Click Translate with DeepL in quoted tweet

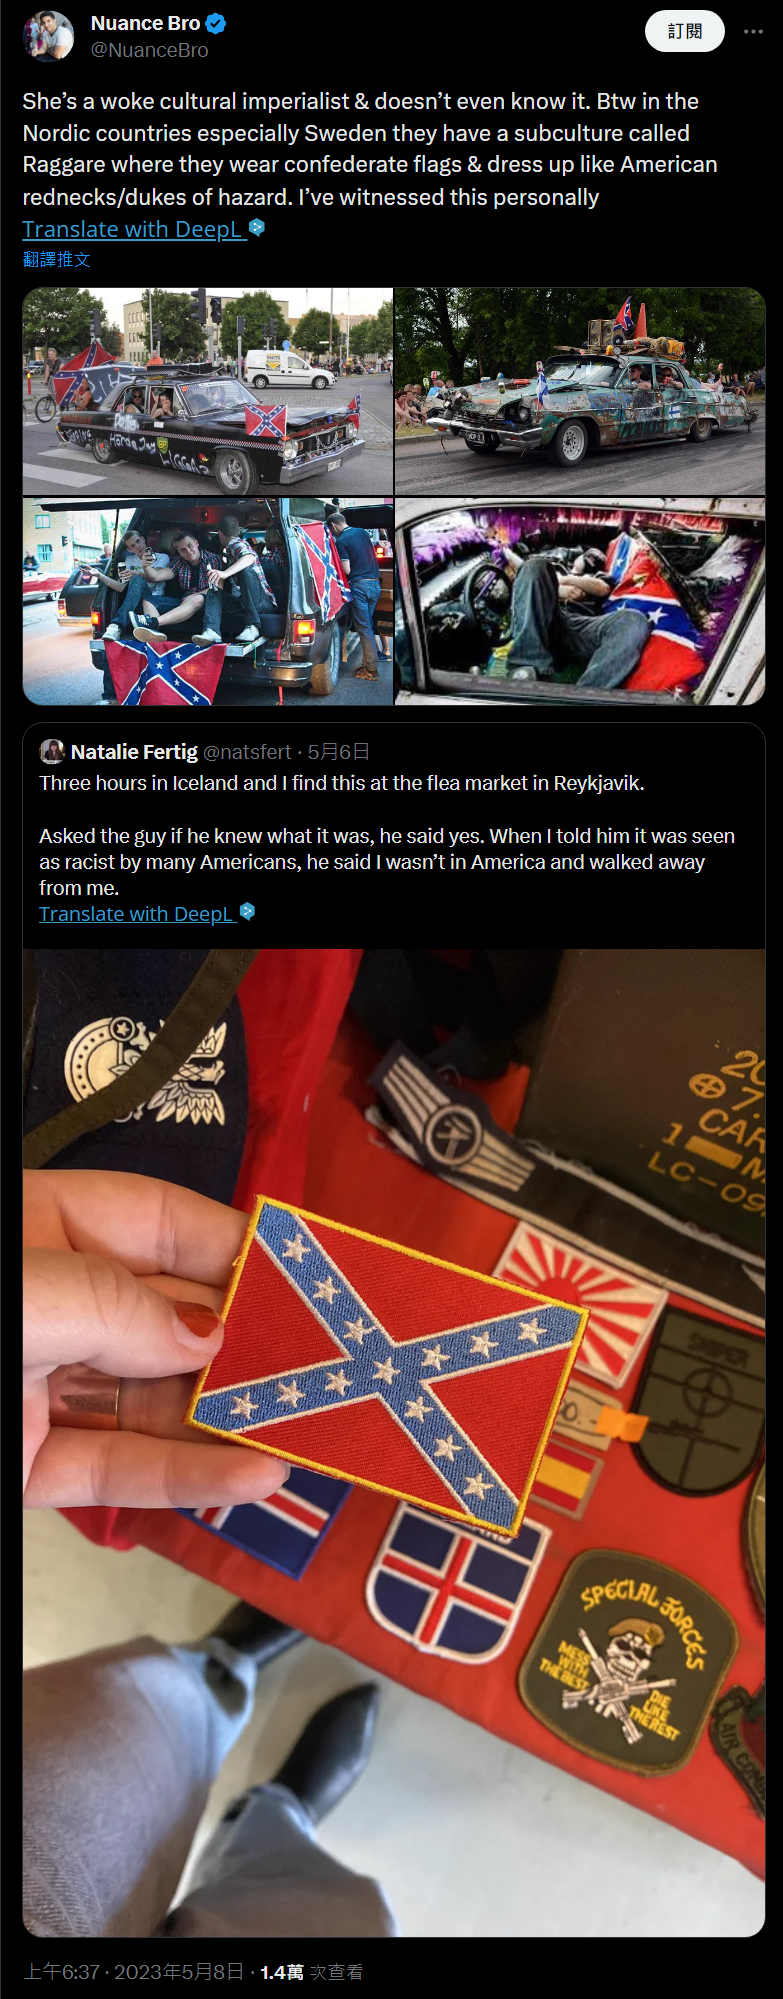point(136,914)
